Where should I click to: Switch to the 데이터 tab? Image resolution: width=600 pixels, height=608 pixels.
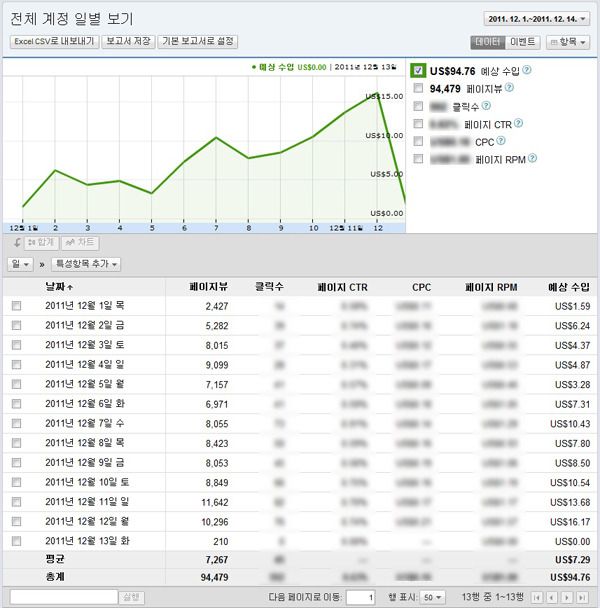coord(488,42)
